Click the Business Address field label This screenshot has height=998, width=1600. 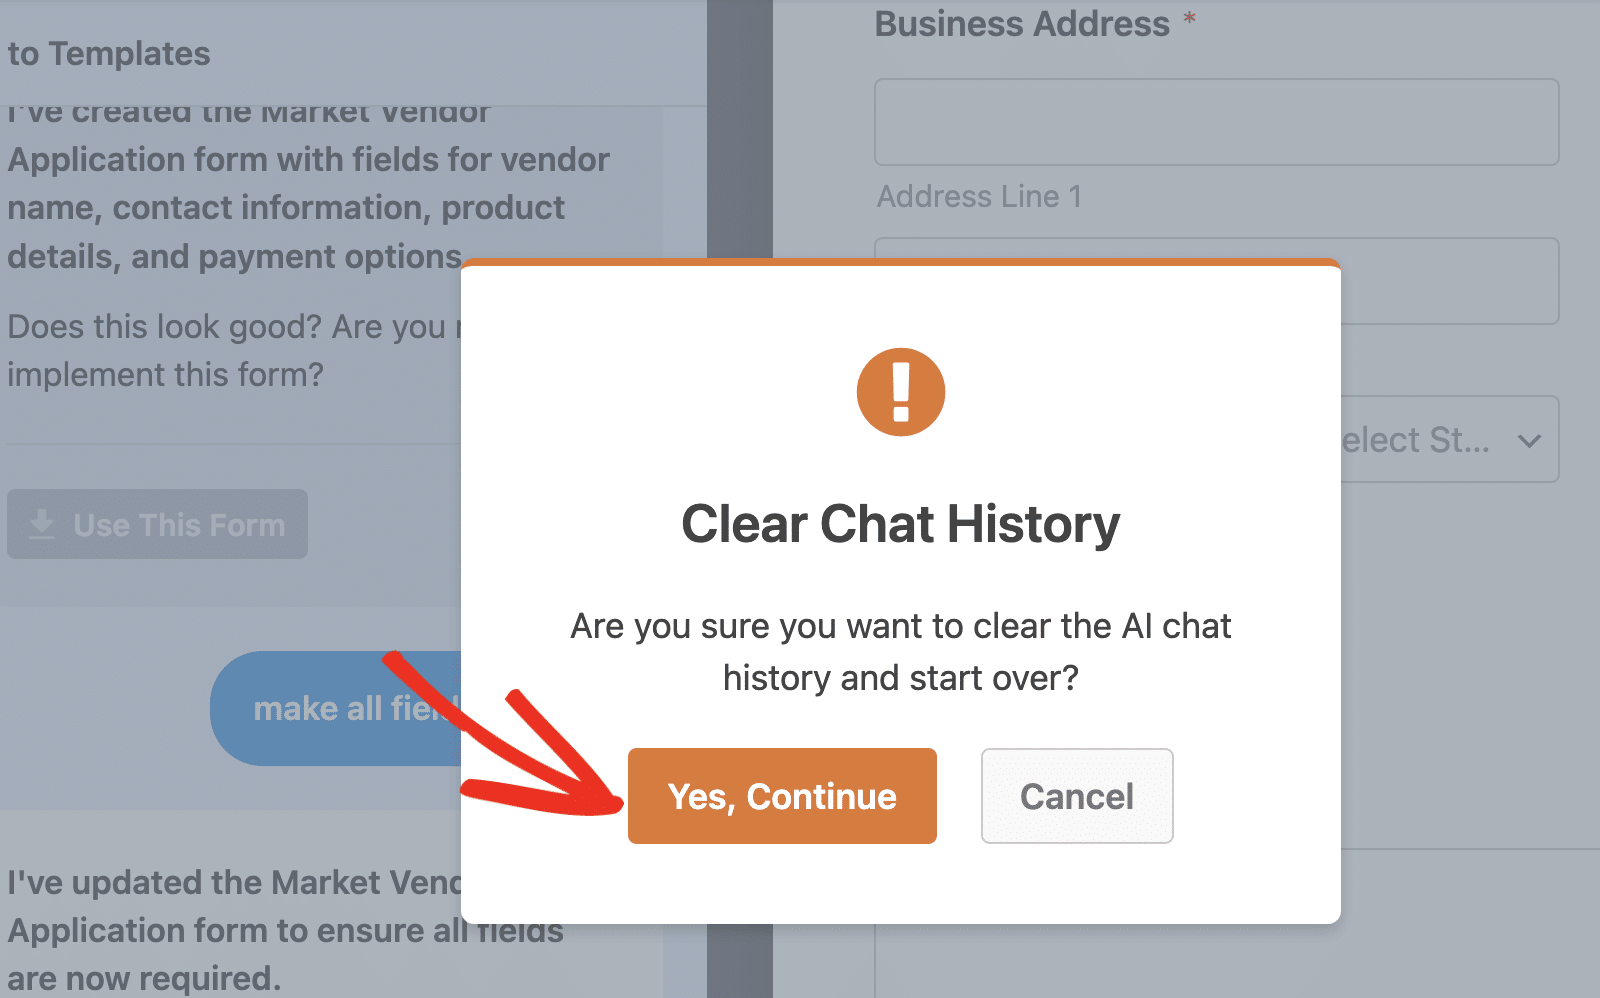pyautogui.click(x=1021, y=24)
